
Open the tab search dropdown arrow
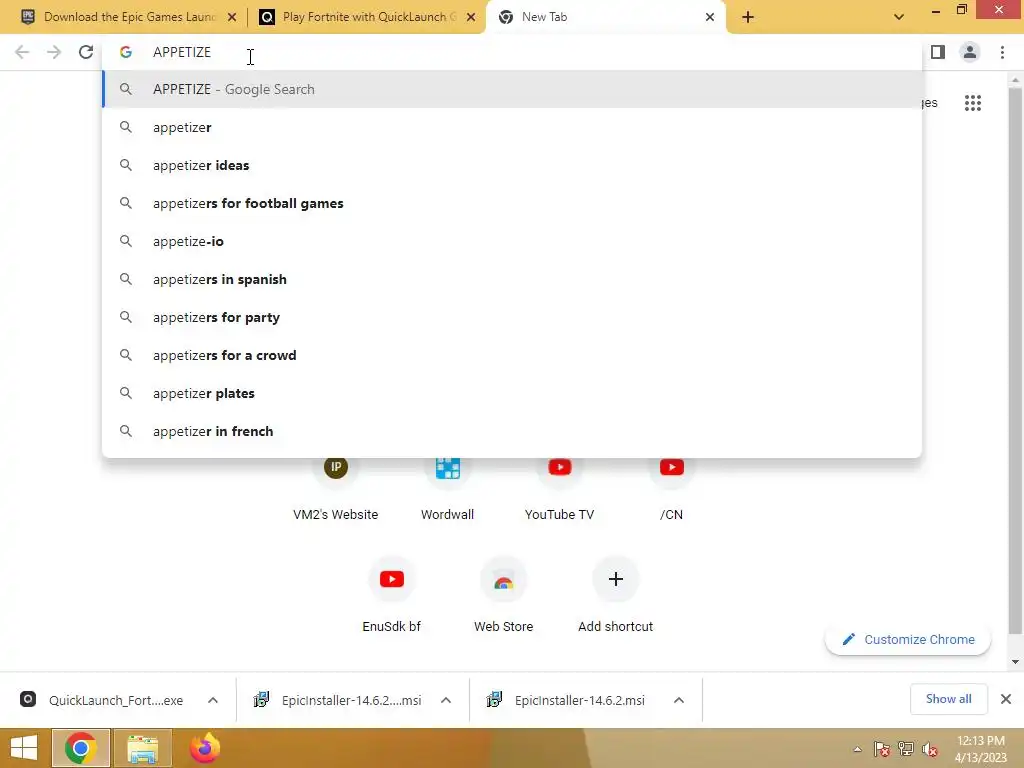click(899, 17)
